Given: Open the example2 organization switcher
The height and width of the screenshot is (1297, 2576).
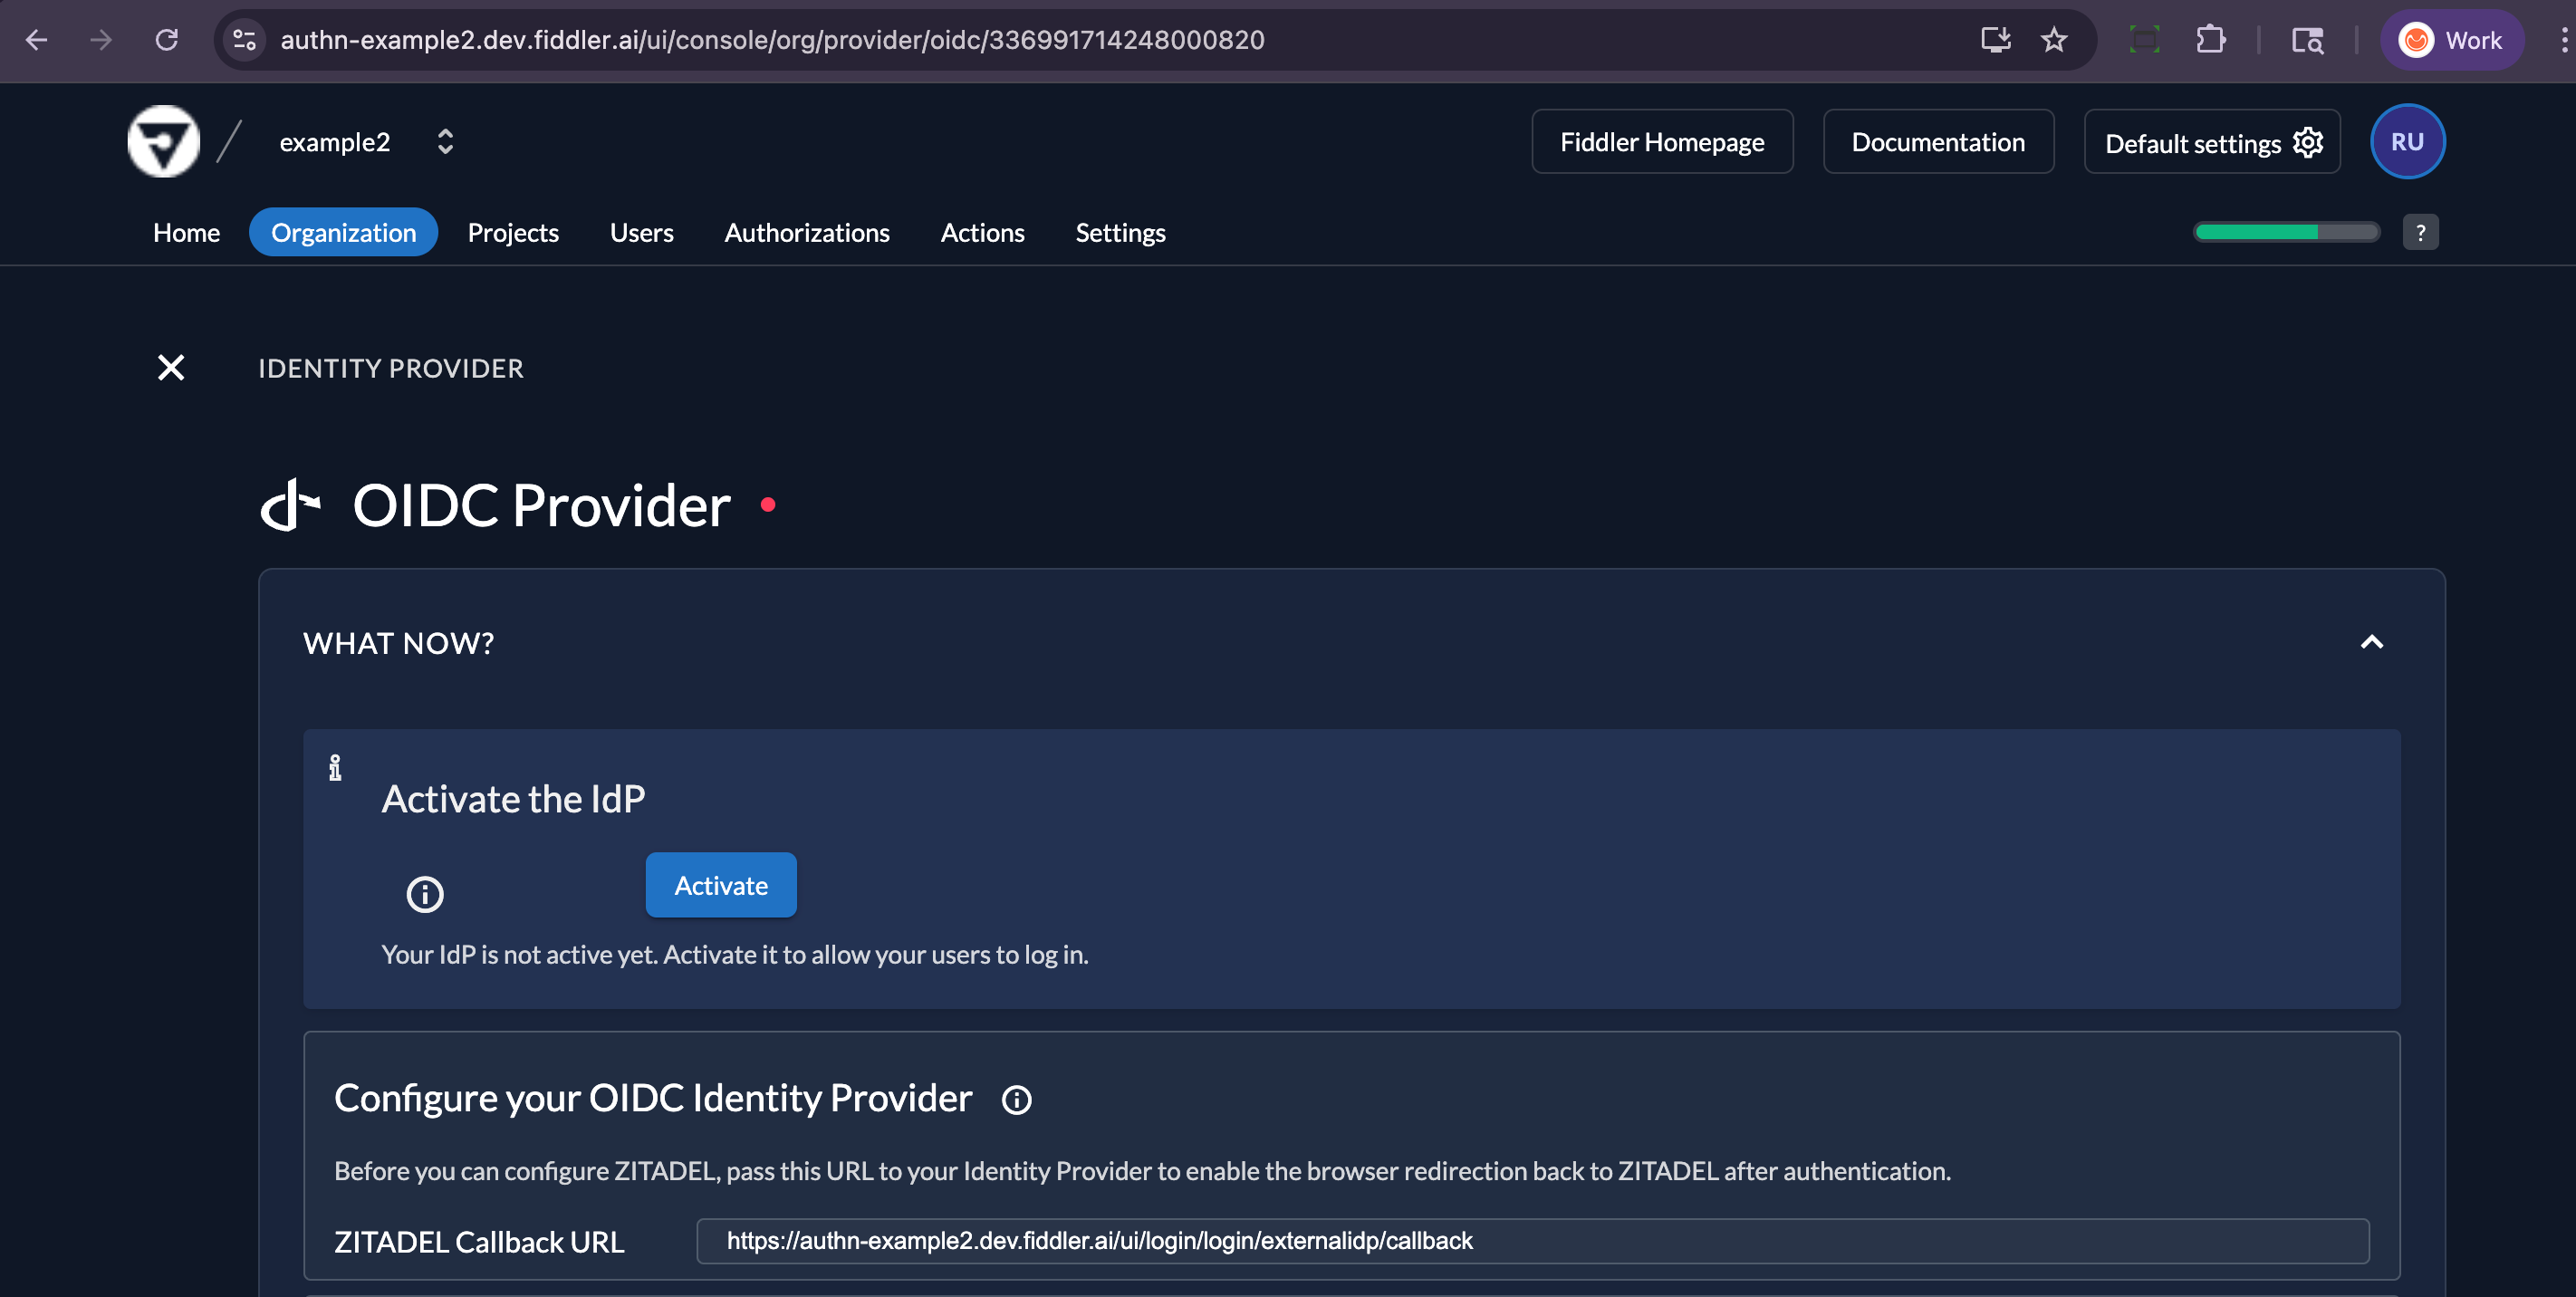Looking at the screenshot, I should coord(447,141).
